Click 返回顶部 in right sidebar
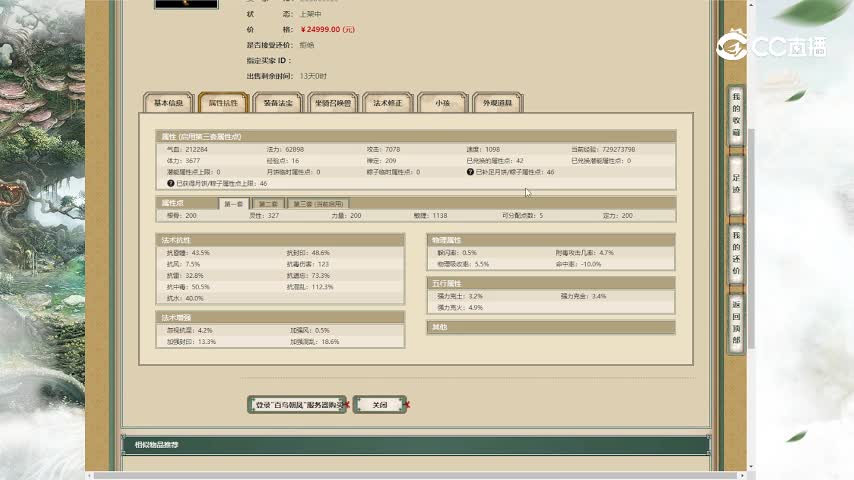The width and height of the screenshot is (854, 480). [736, 323]
